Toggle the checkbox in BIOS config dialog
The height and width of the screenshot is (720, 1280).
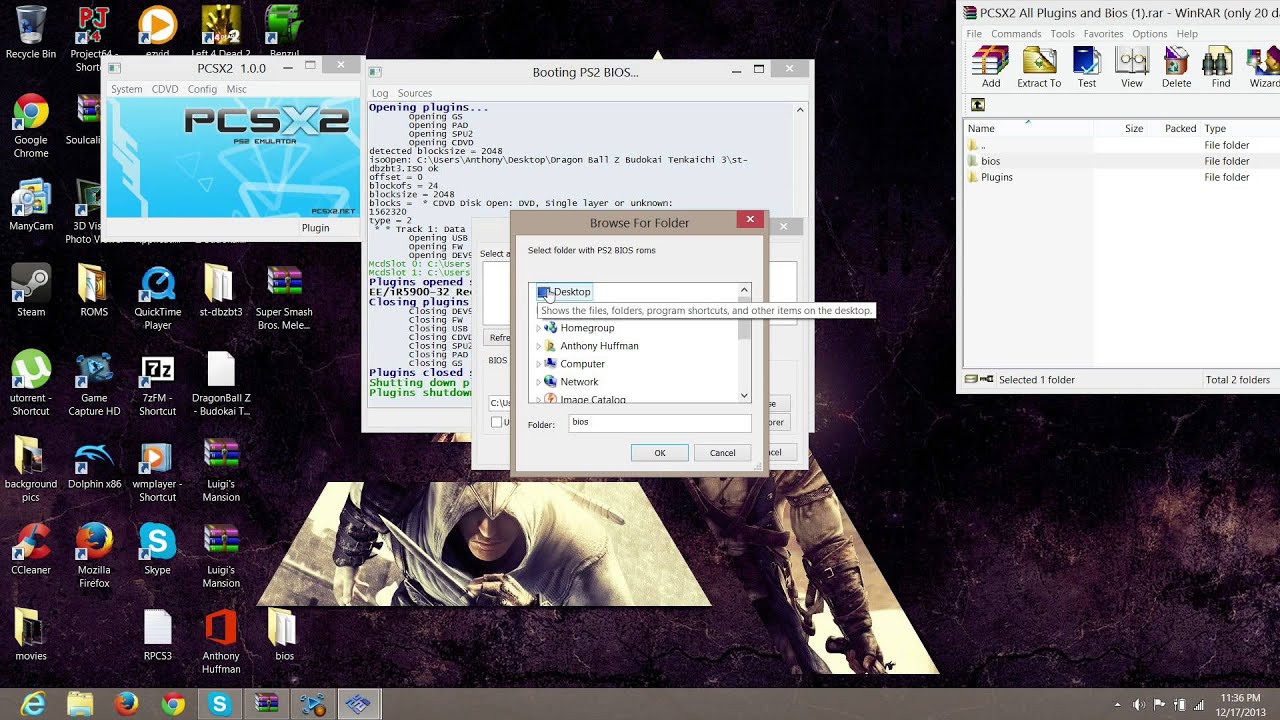click(497, 422)
